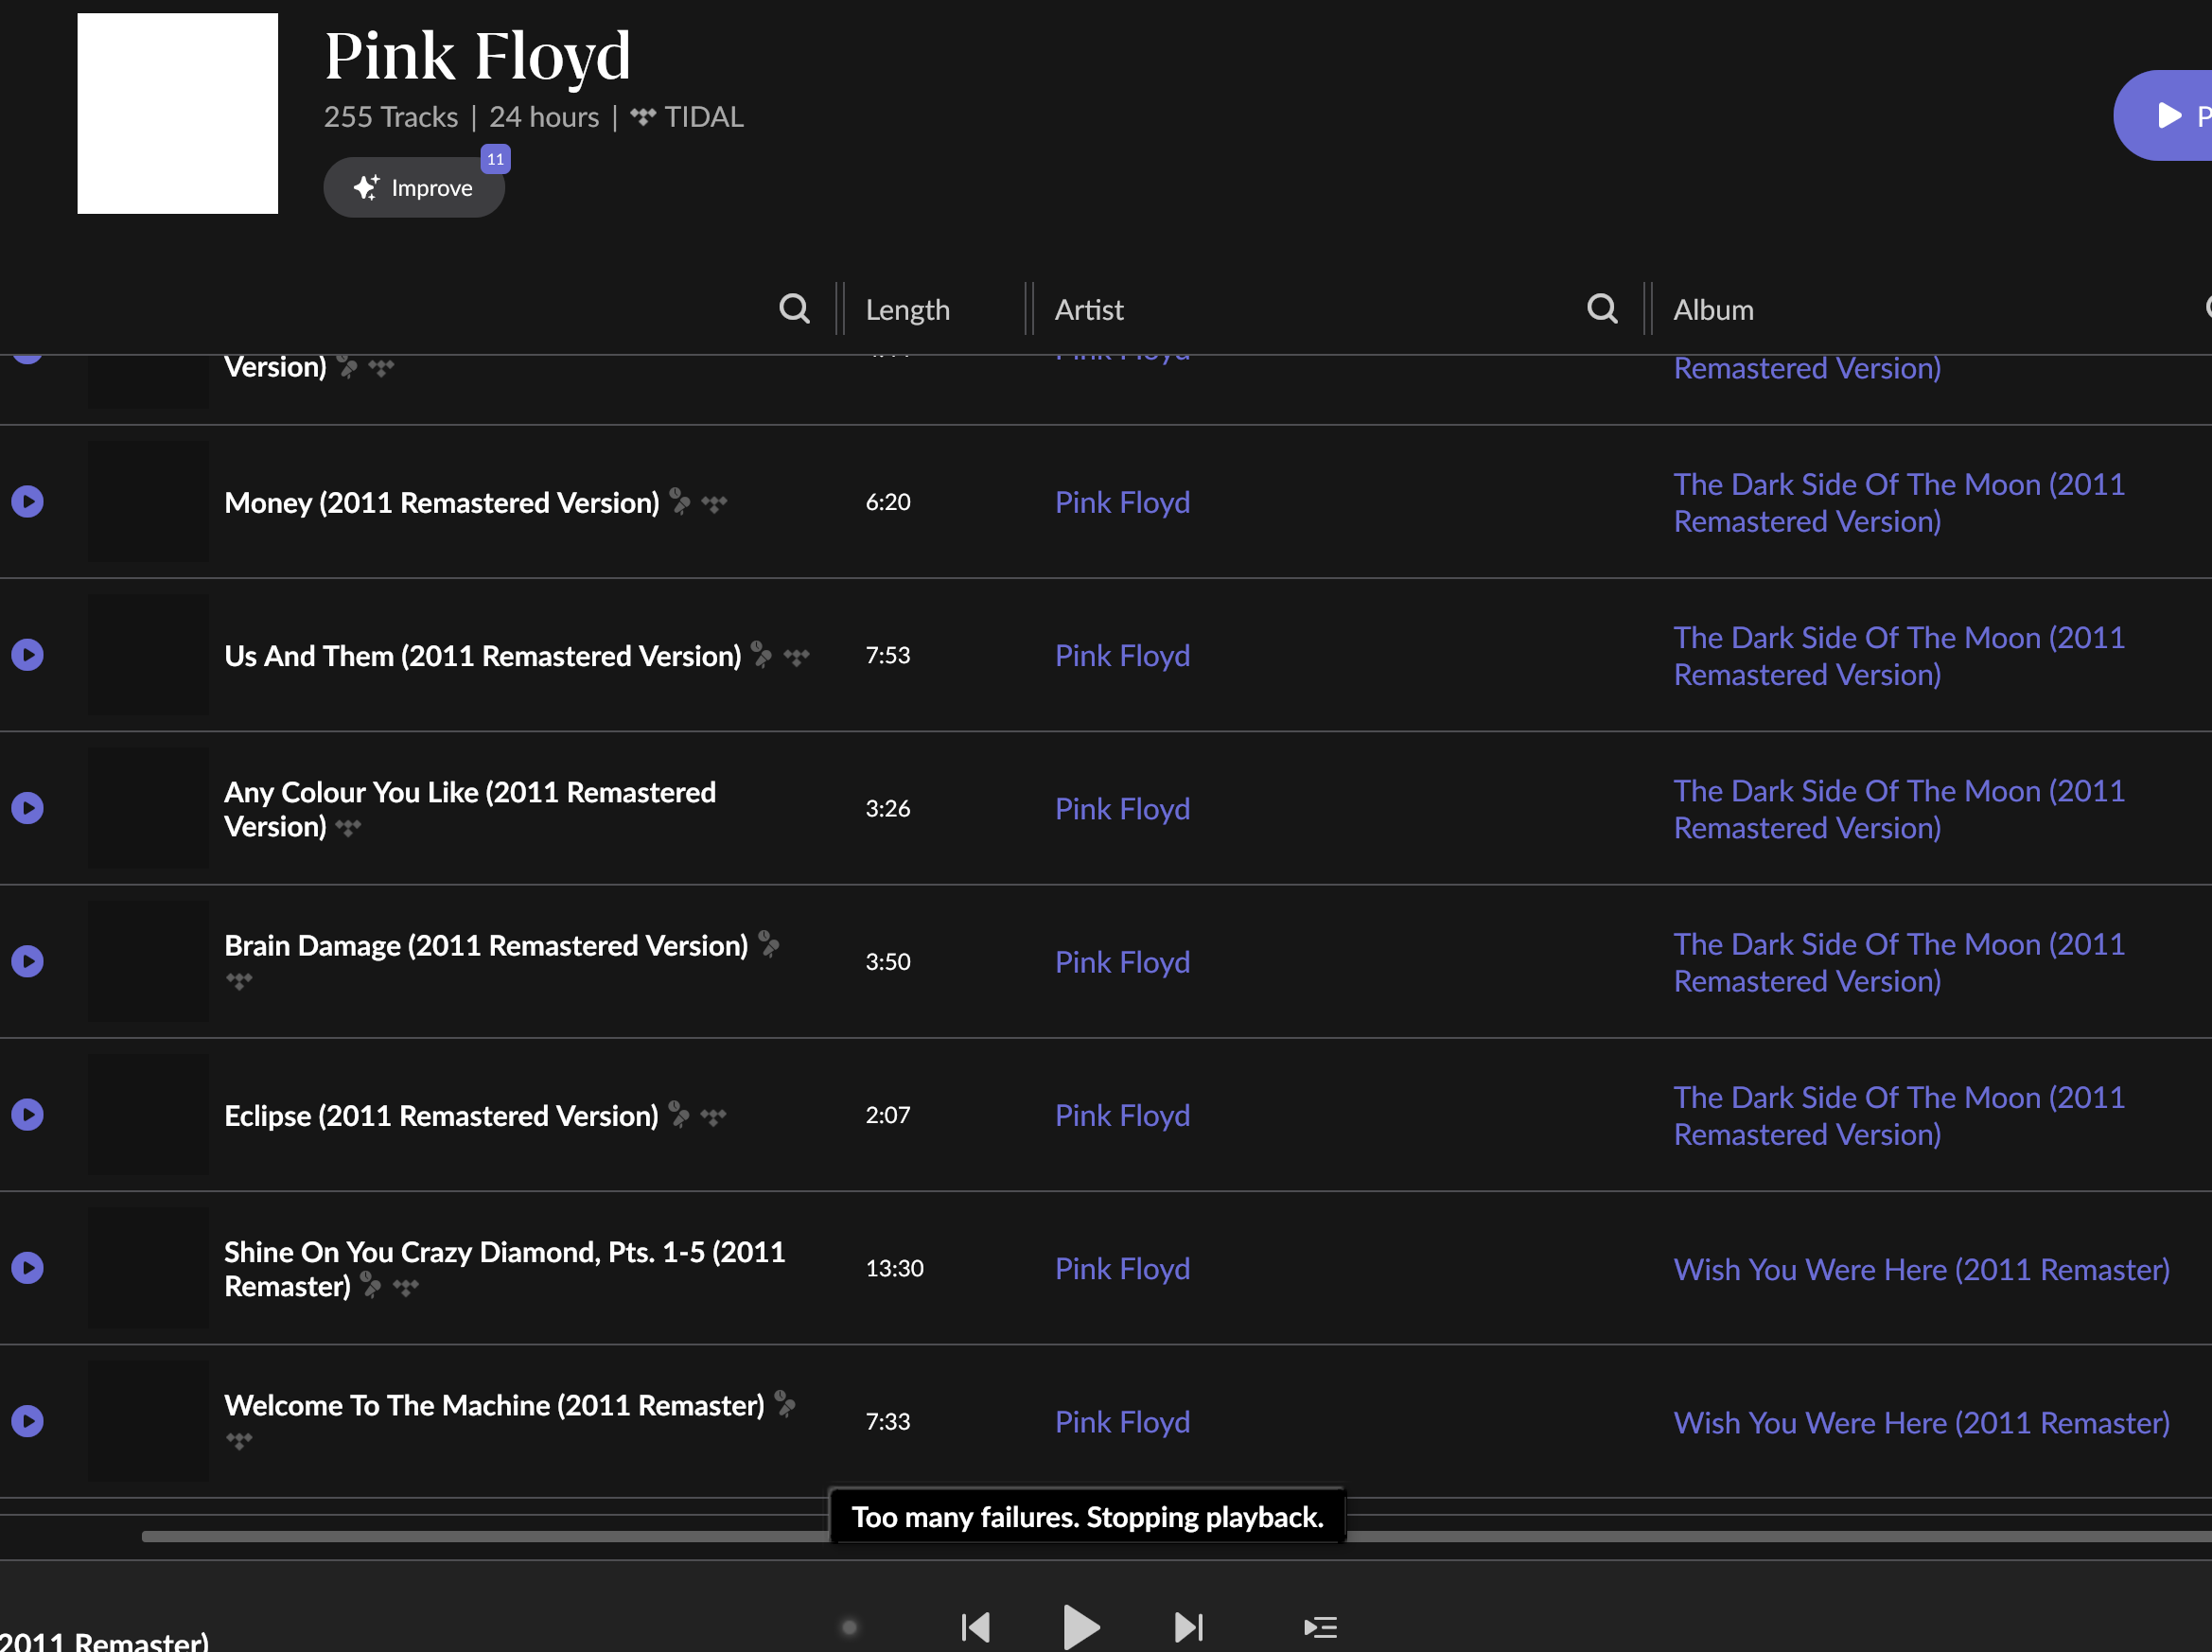The image size is (2212, 1652).
Task: Select Money (2011 Remastered Version) title text
Action: click(x=441, y=502)
